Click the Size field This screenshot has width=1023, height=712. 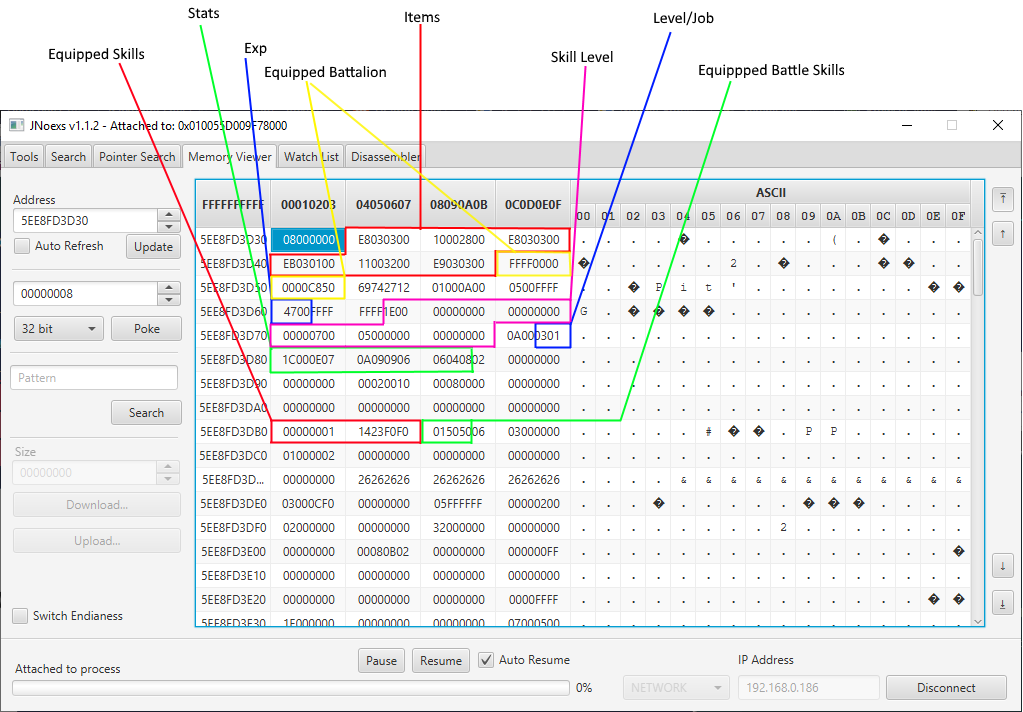(85, 472)
